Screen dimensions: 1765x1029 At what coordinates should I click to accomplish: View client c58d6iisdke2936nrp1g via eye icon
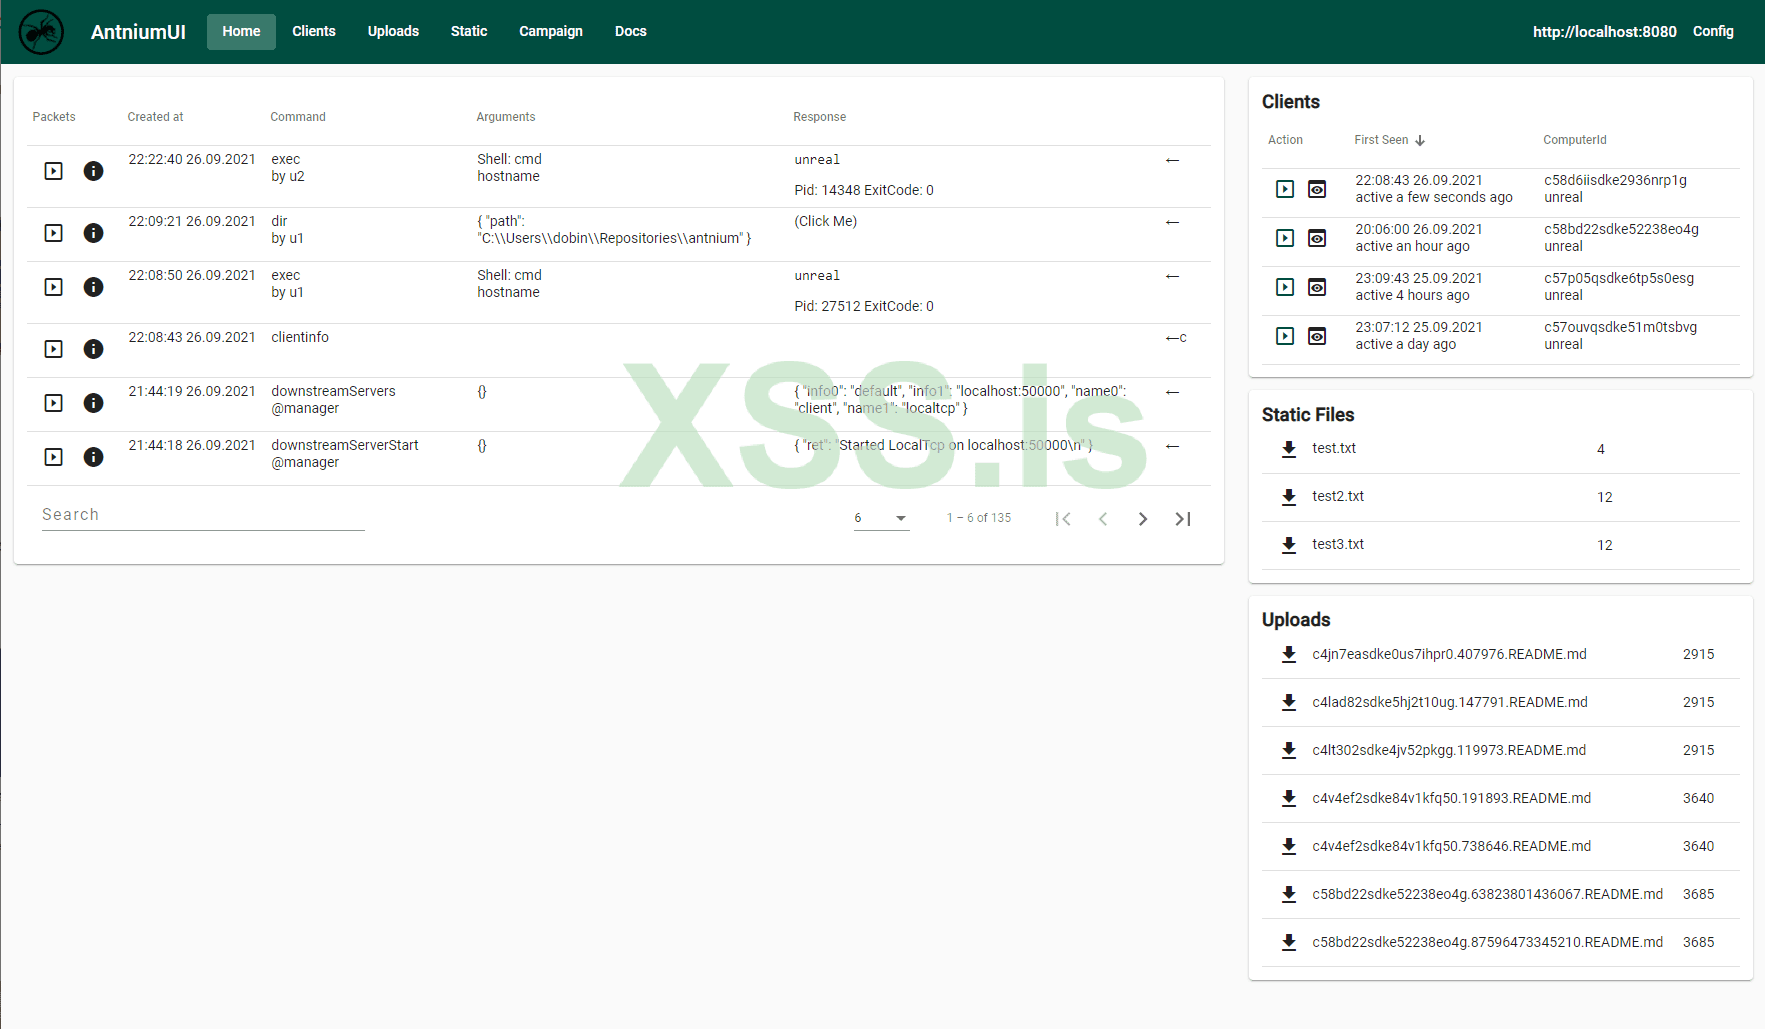pos(1317,189)
